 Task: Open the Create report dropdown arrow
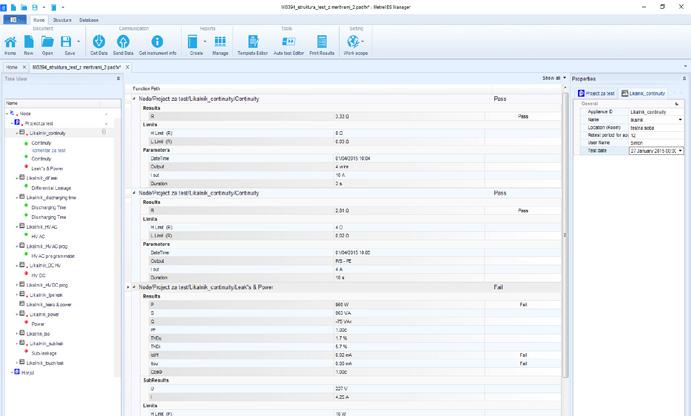[204, 42]
